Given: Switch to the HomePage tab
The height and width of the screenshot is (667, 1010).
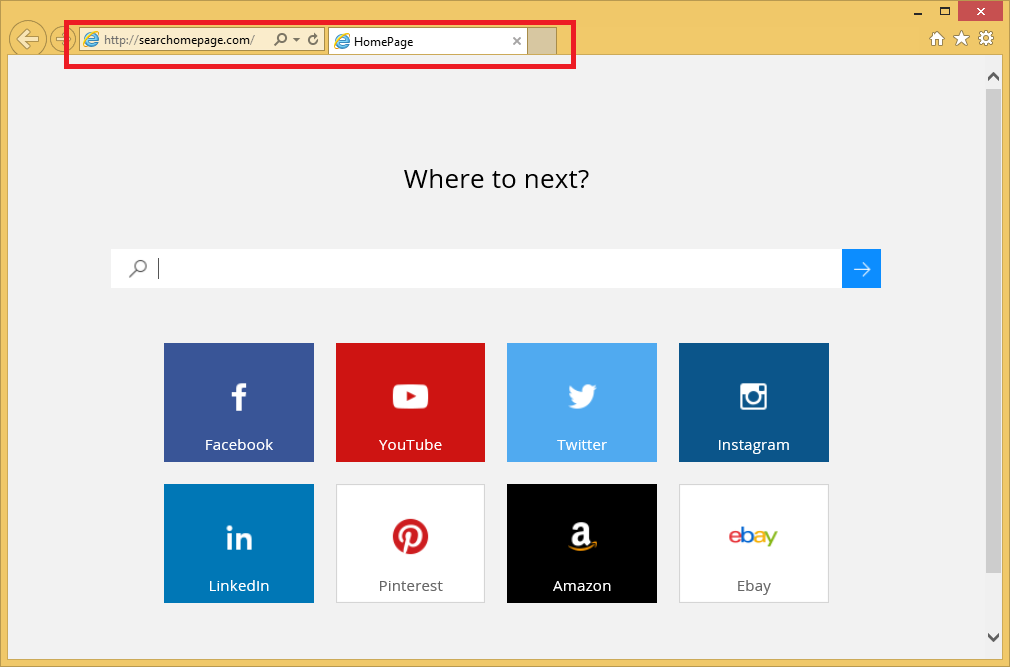Looking at the screenshot, I should click(428, 41).
